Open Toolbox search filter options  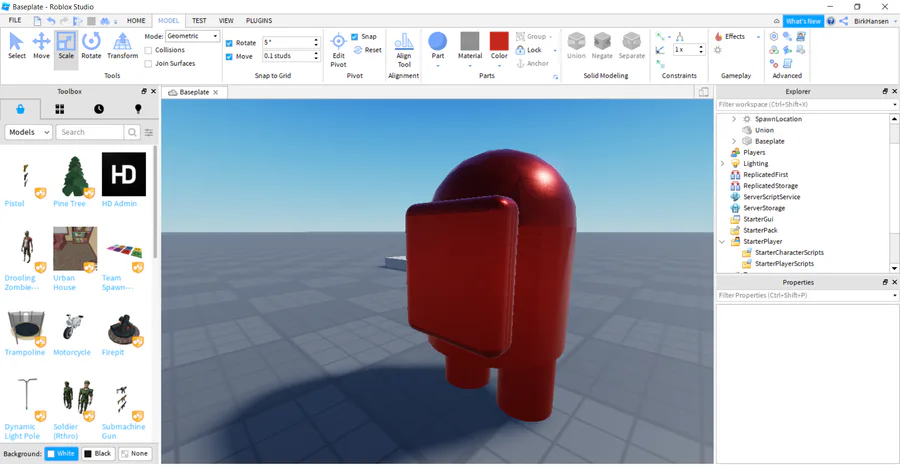[x=149, y=133]
